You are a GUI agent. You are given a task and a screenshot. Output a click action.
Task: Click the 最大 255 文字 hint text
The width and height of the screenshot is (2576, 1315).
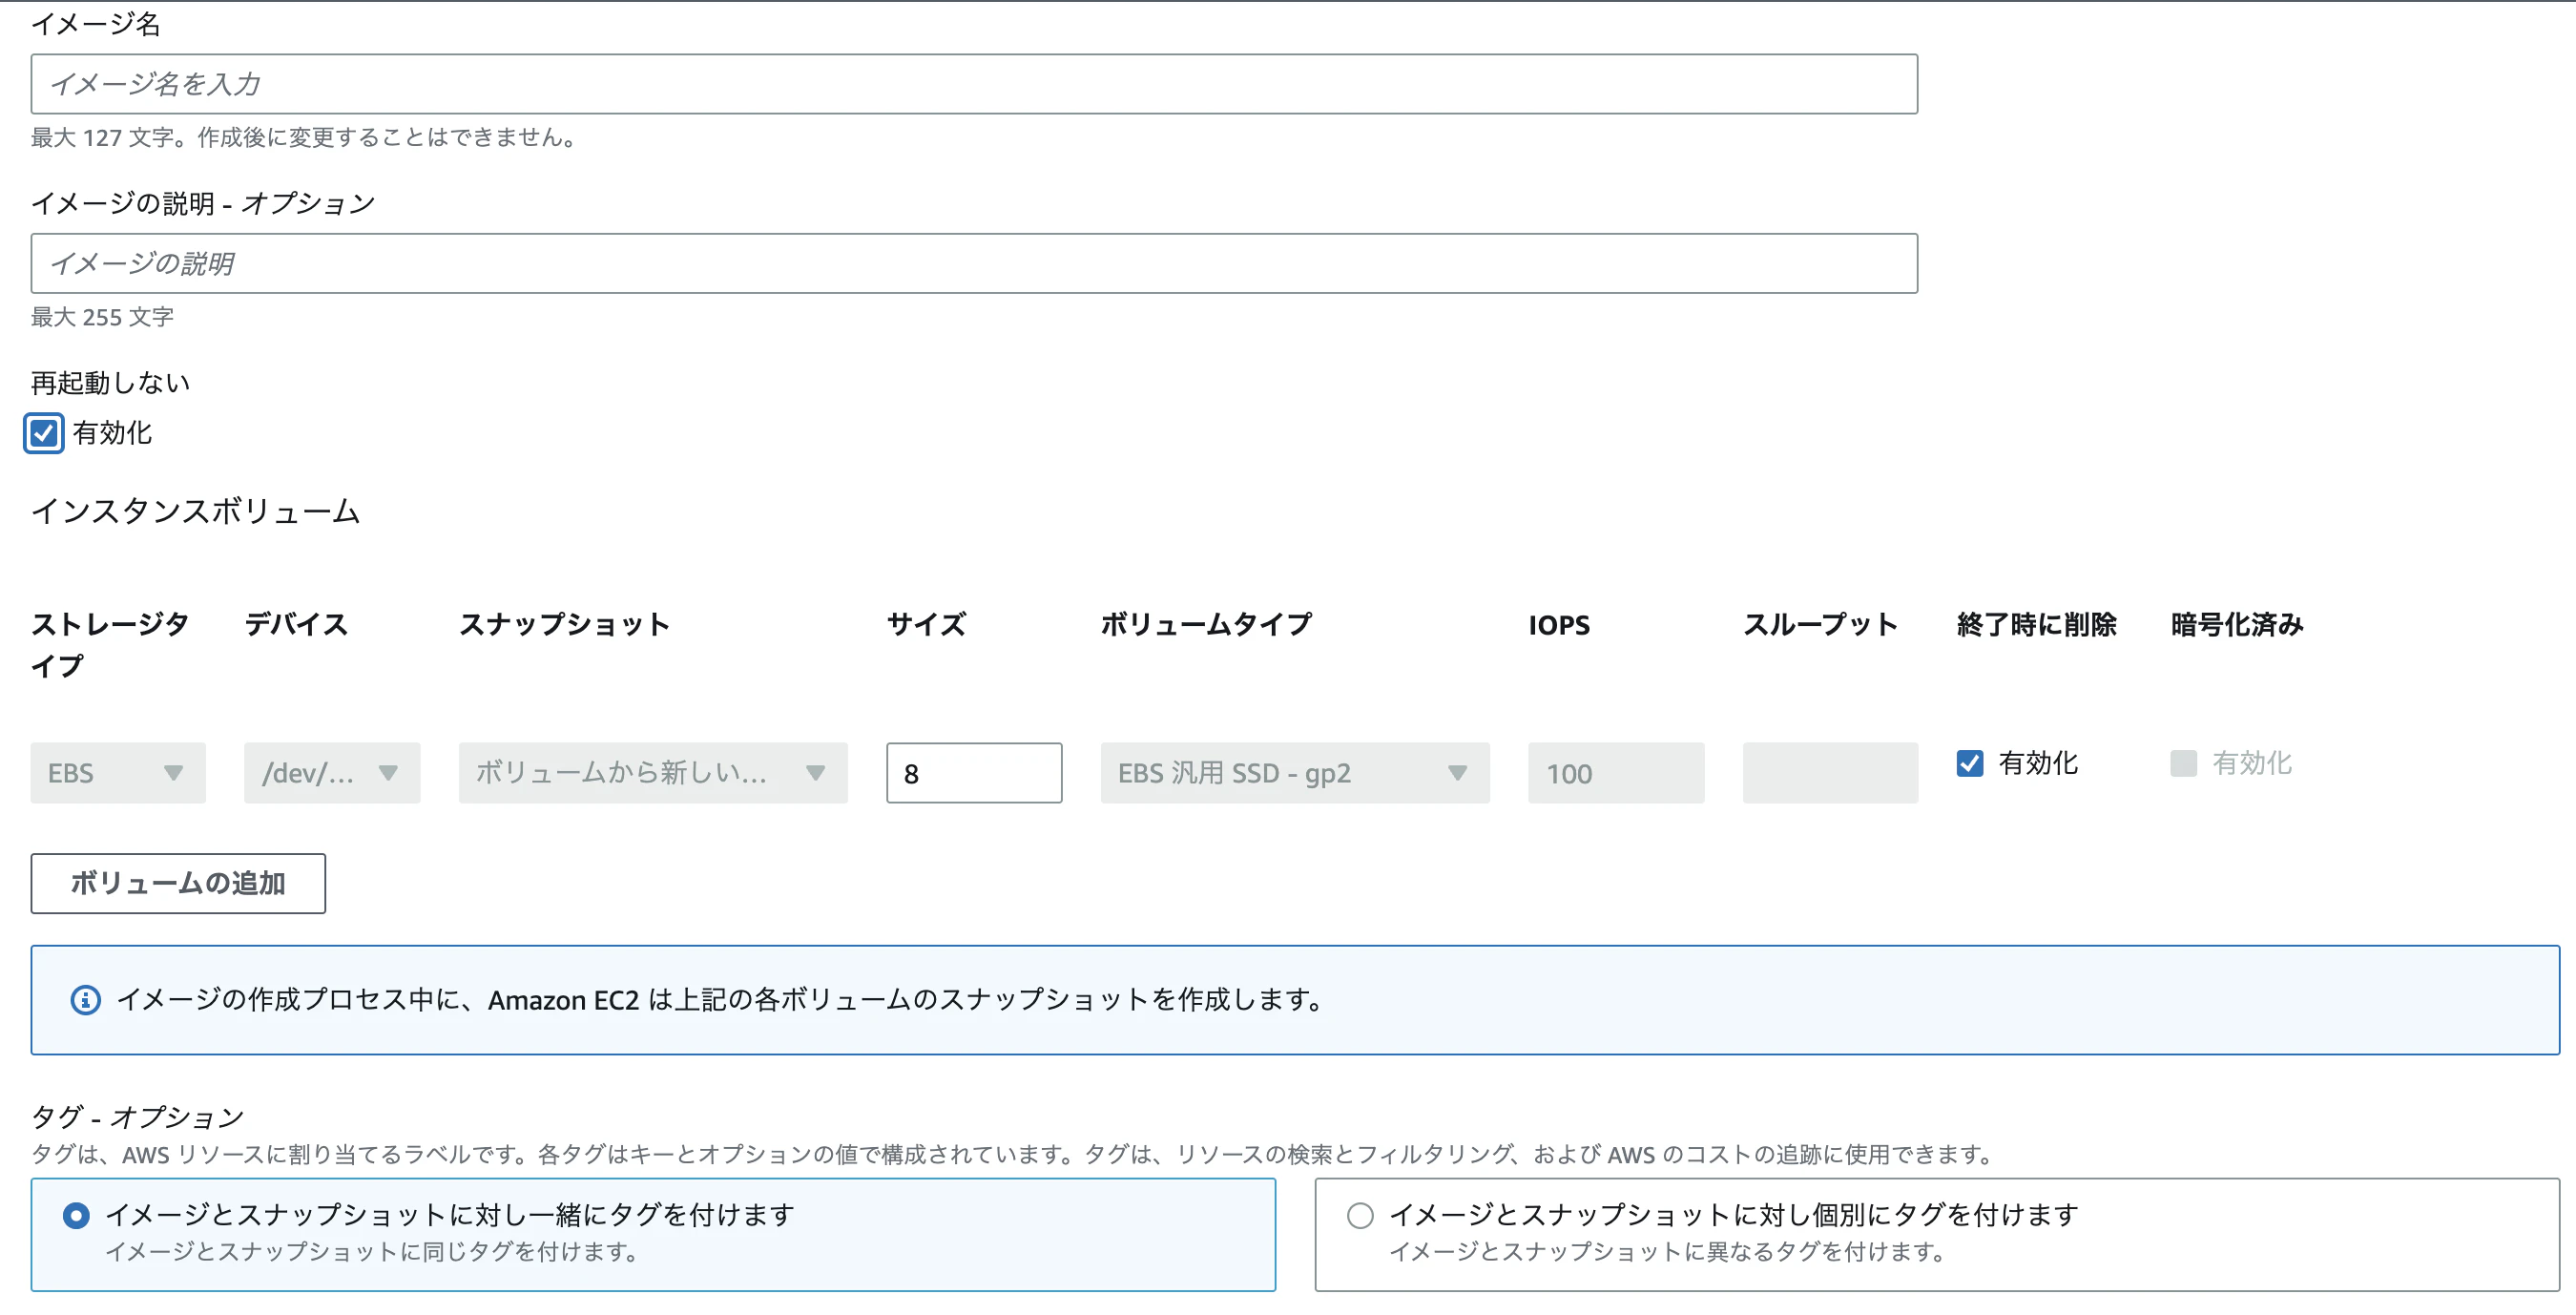[x=102, y=318]
